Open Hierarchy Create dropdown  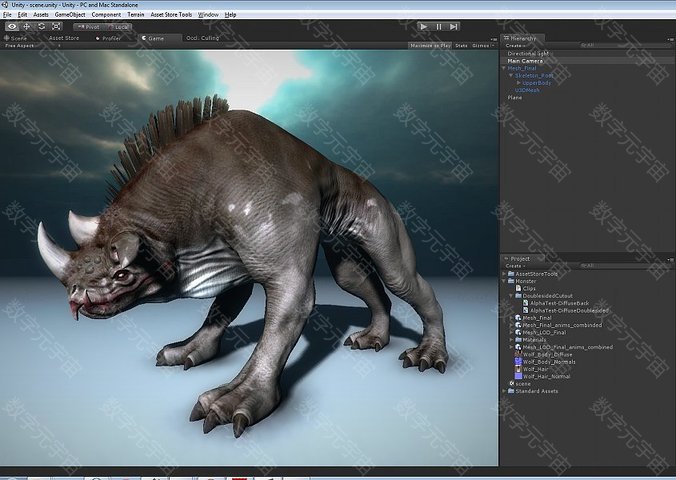click(515, 45)
